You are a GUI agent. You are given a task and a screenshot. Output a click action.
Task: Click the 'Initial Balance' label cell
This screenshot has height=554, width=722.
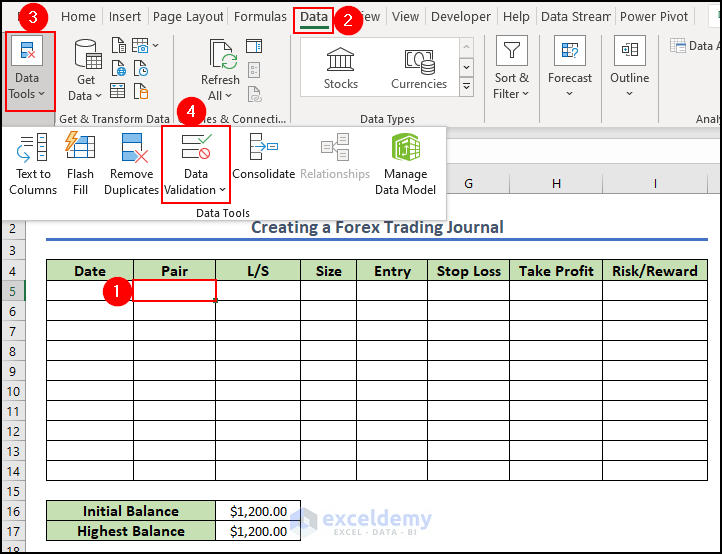pos(131,511)
